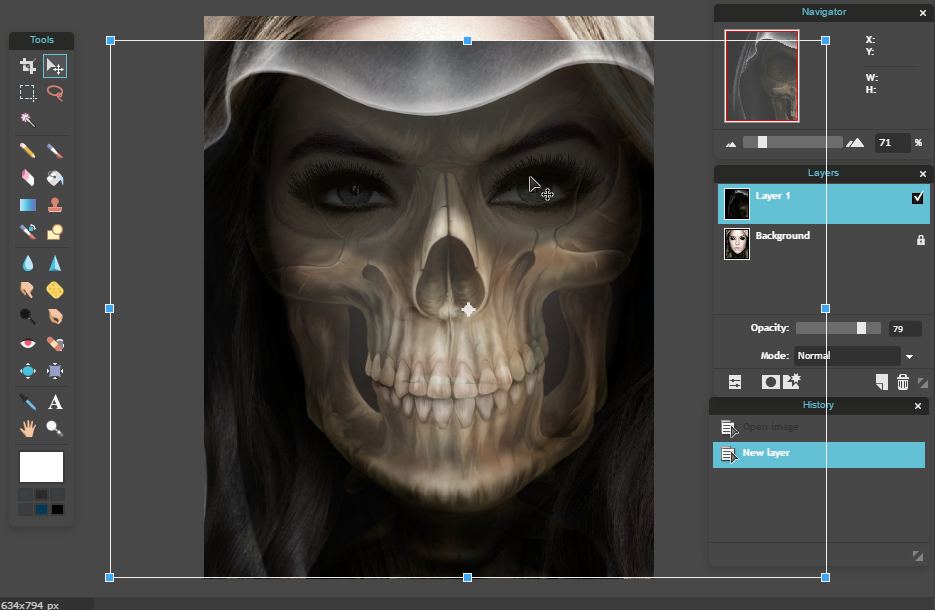Select the Color Replace tool
The height and width of the screenshot is (610, 935).
27,231
